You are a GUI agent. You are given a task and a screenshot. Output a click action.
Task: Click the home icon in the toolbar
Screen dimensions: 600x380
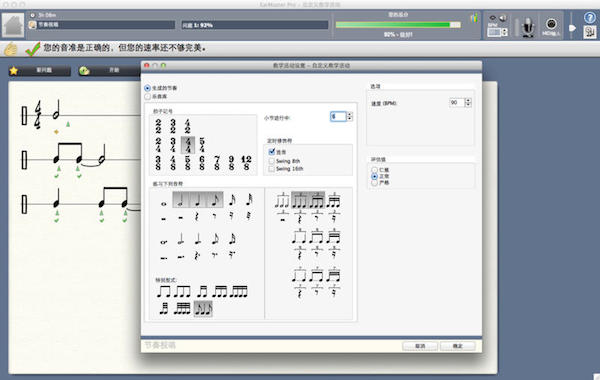pos(13,26)
